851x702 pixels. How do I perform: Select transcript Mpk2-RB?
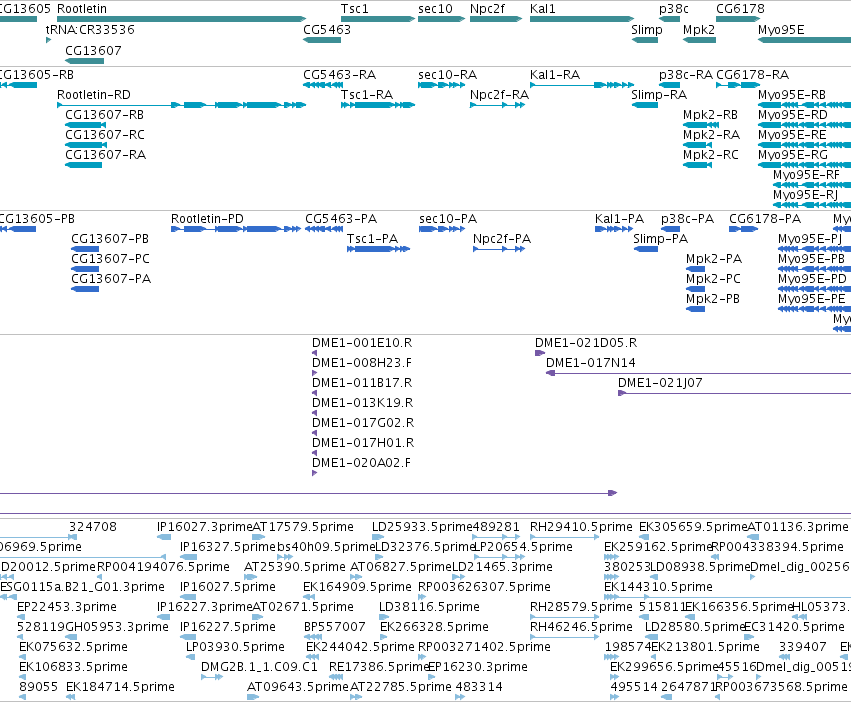click(710, 115)
